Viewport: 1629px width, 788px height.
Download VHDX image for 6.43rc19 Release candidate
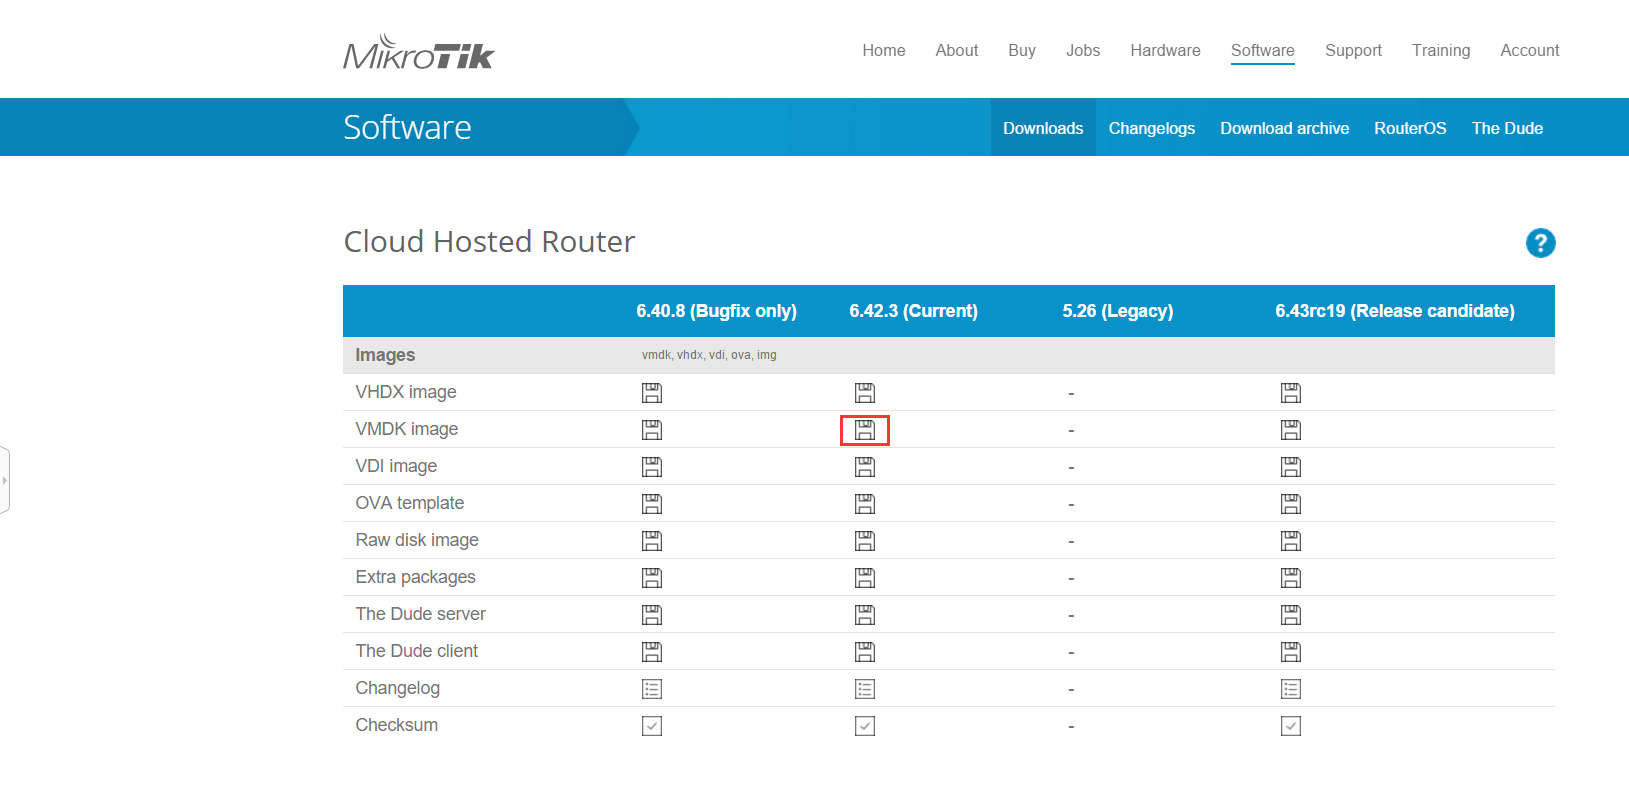tap(1291, 393)
